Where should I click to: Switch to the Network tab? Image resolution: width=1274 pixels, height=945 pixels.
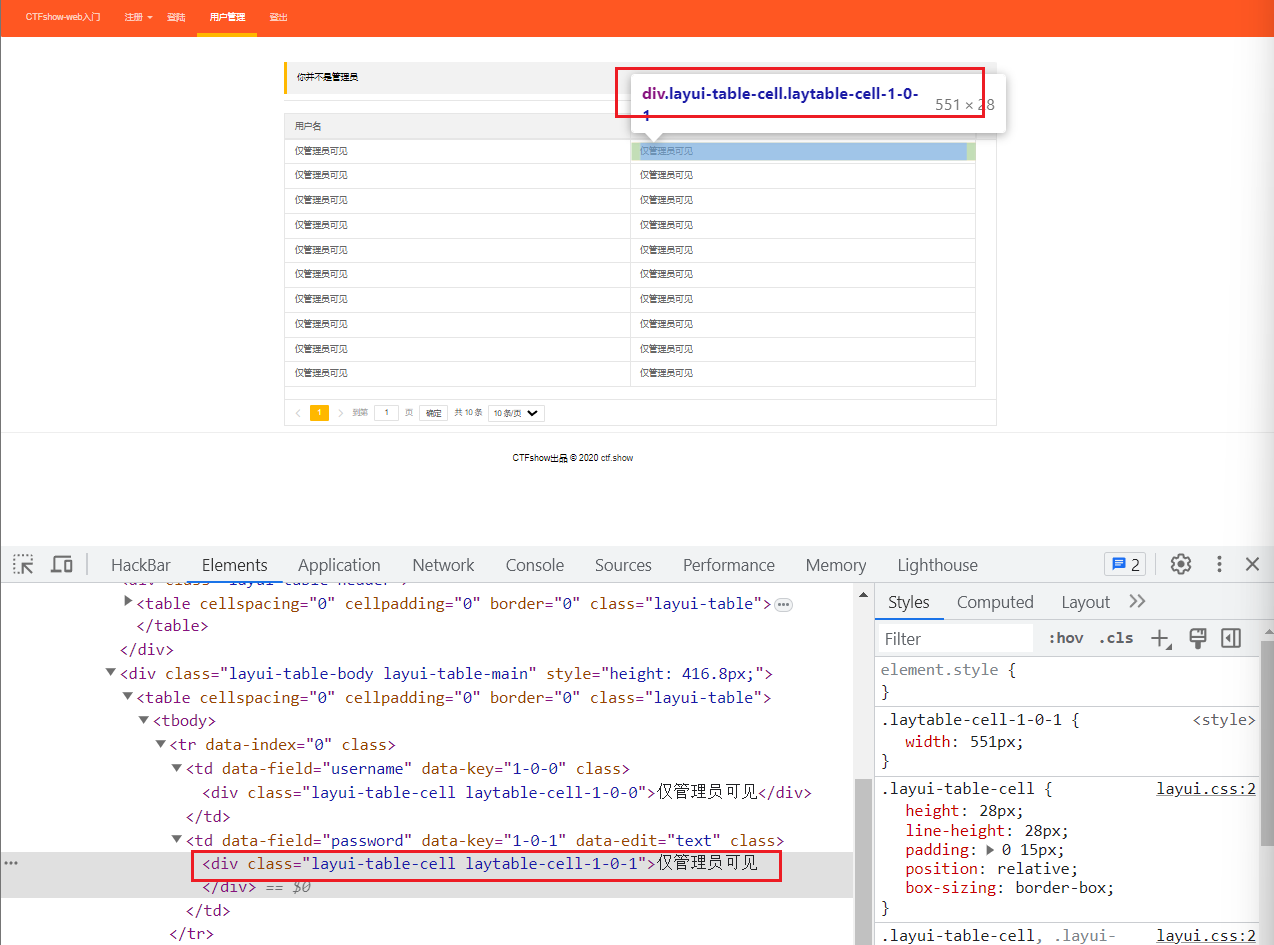click(443, 565)
